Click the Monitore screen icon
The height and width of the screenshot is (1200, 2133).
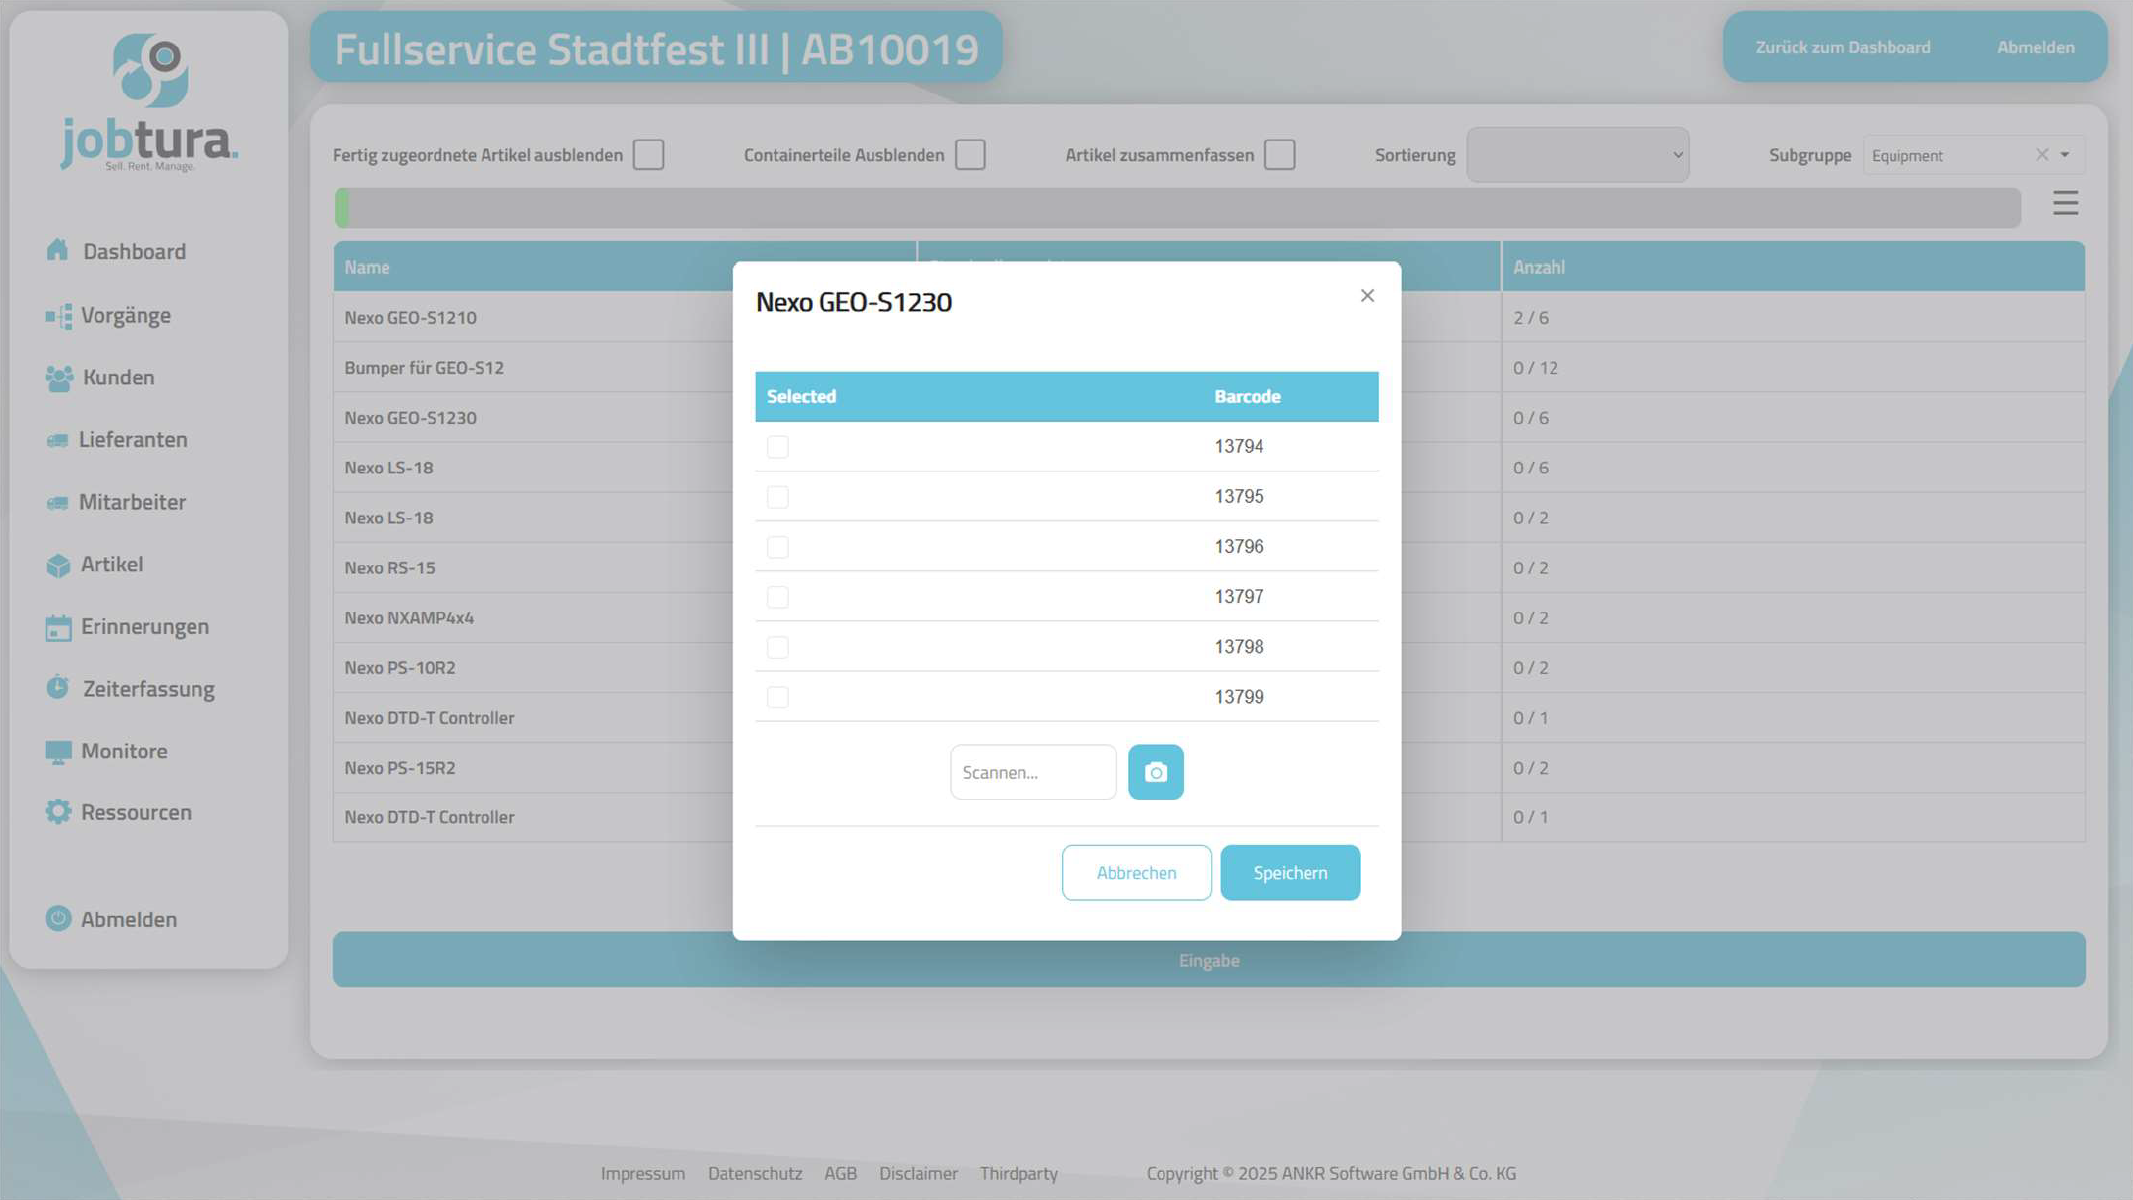click(x=58, y=751)
